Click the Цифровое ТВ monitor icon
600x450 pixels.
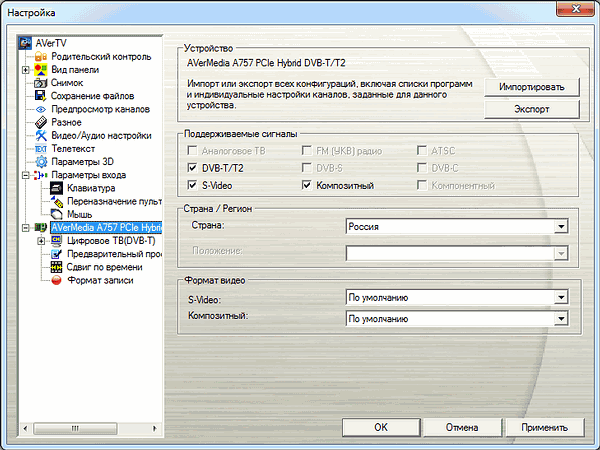pos(57,241)
